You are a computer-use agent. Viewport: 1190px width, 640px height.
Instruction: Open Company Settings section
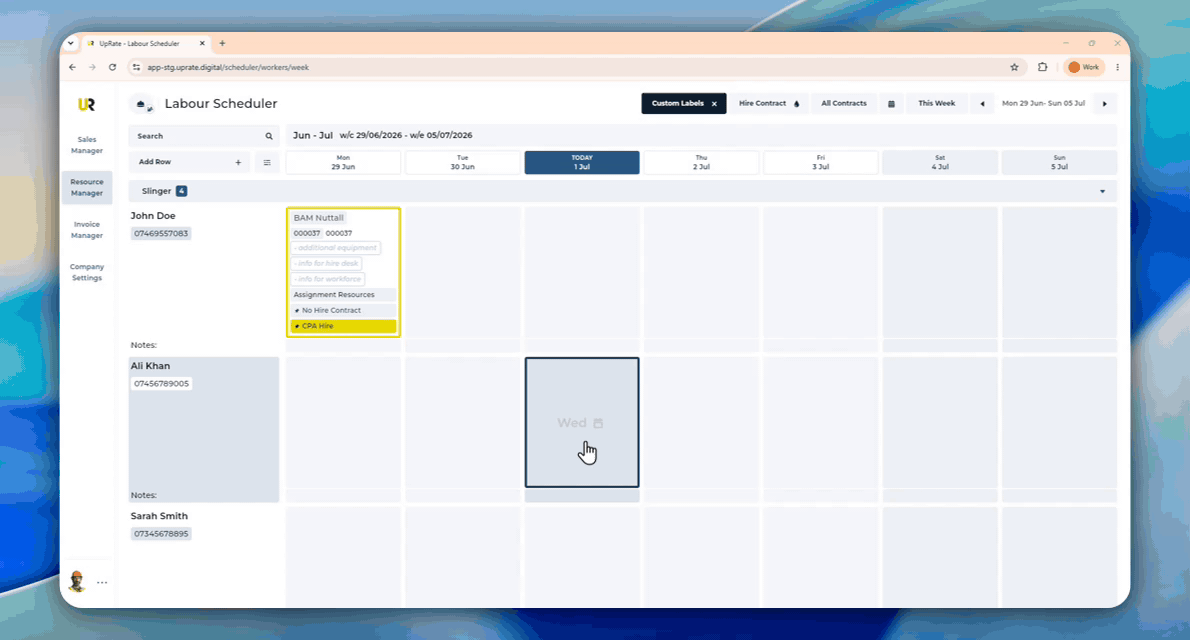pos(87,273)
